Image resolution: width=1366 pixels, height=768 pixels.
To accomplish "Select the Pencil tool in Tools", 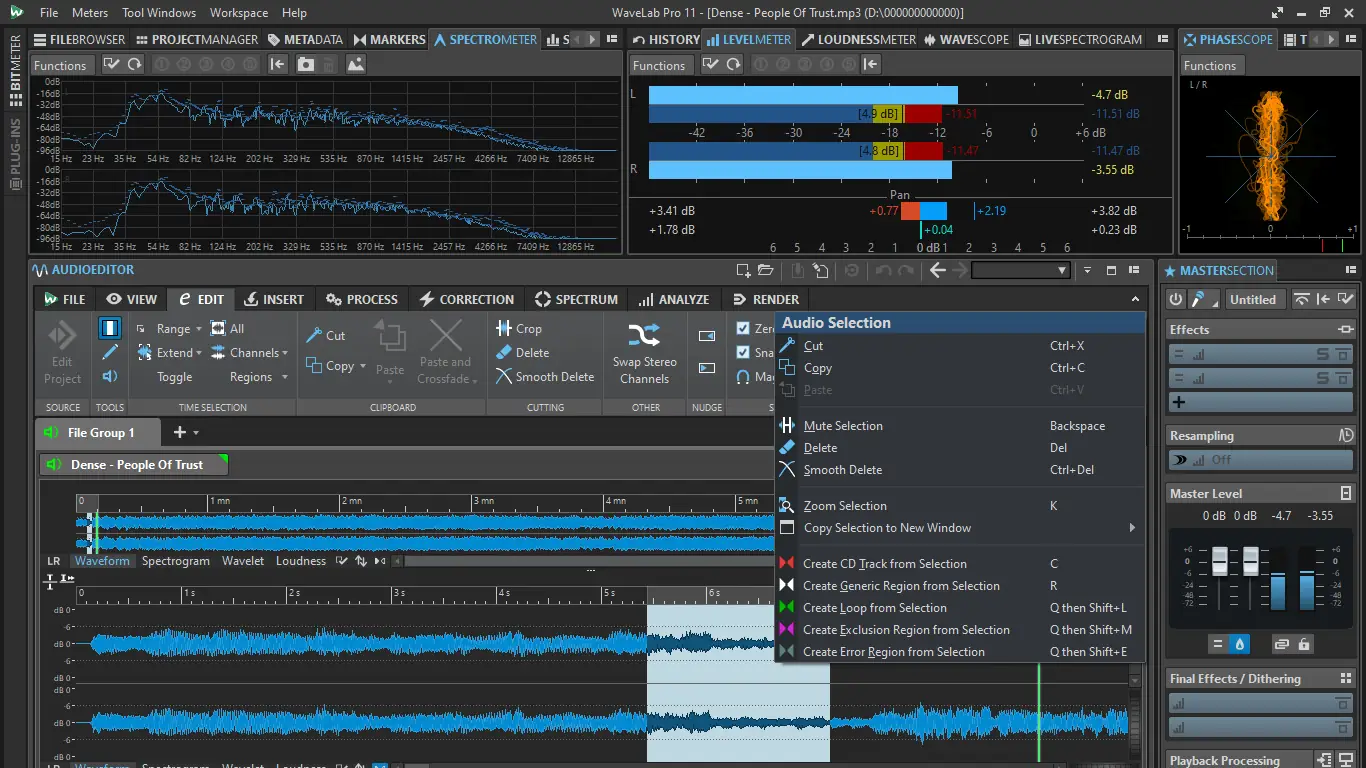I will (110, 352).
